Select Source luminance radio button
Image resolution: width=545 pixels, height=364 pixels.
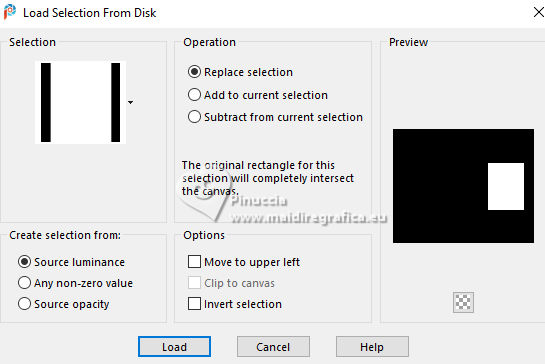(x=24, y=262)
